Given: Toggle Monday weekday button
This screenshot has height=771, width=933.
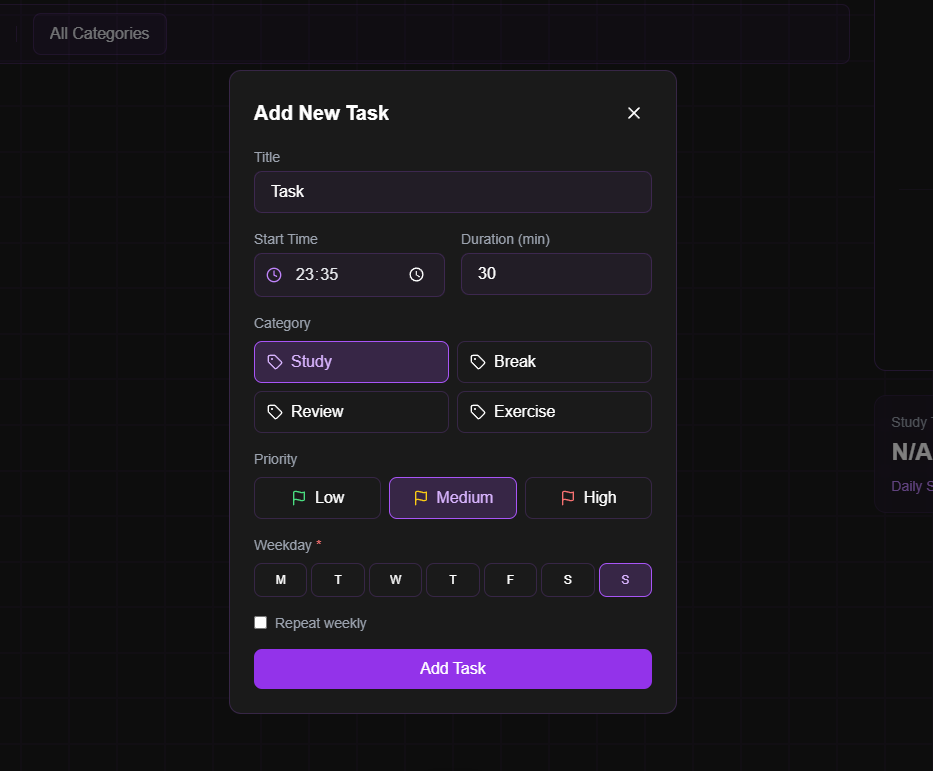Looking at the screenshot, I should click(x=280, y=580).
